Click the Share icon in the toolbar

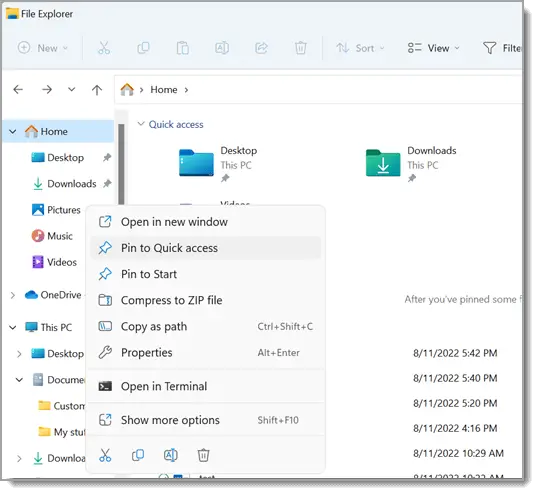pos(261,48)
